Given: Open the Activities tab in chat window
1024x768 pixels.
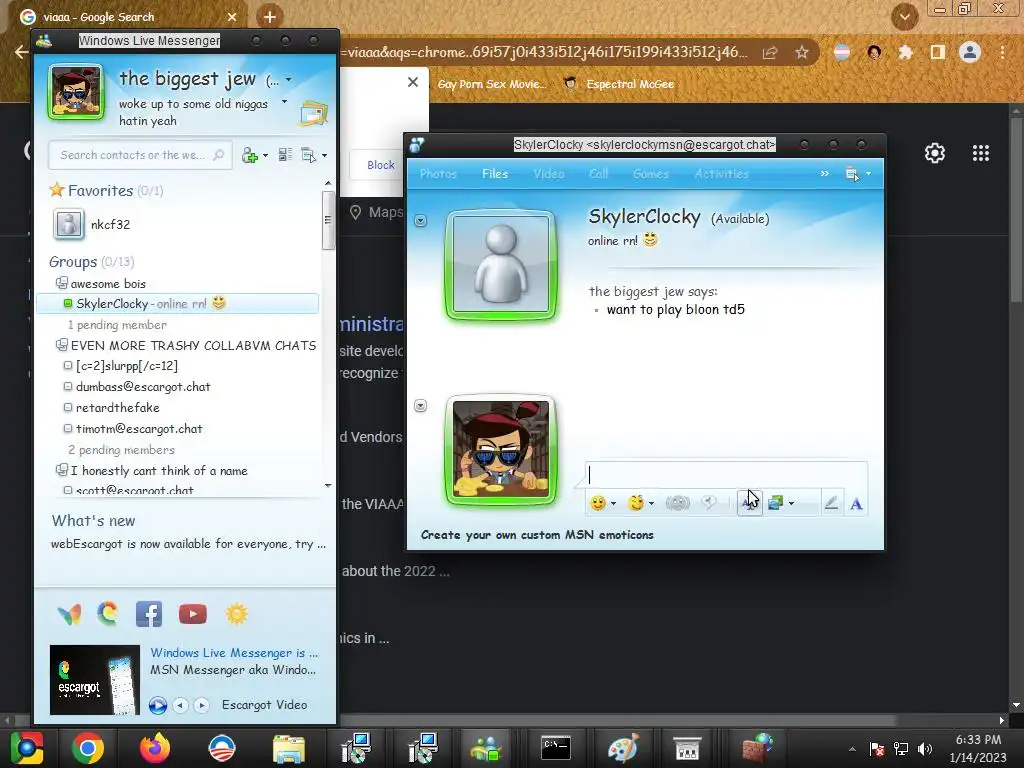Looking at the screenshot, I should click(x=721, y=174).
